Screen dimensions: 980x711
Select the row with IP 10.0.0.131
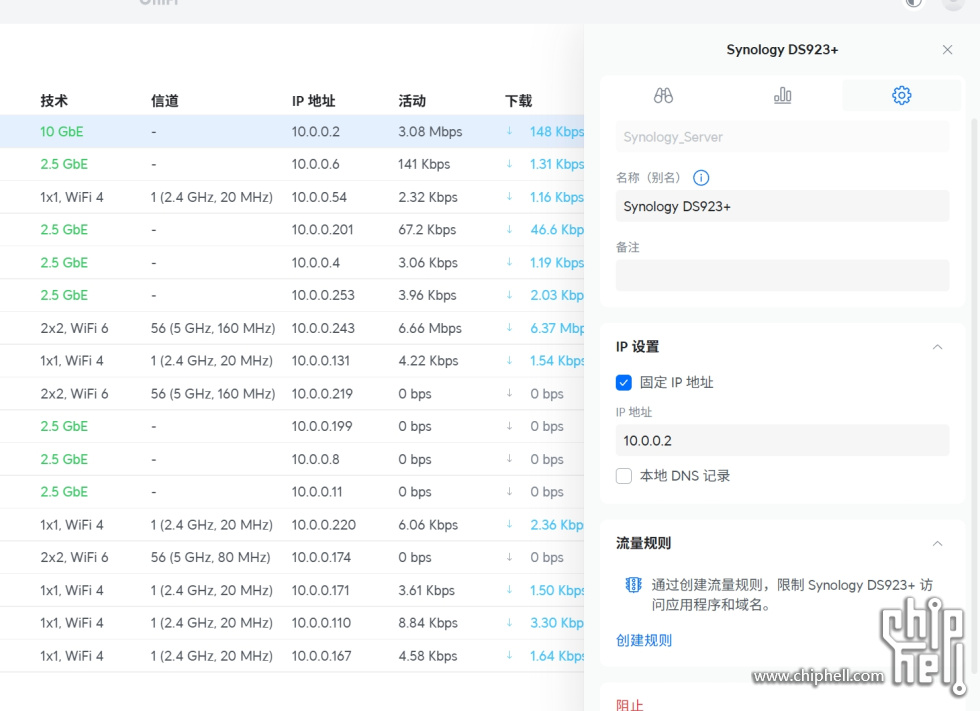(292, 361)
